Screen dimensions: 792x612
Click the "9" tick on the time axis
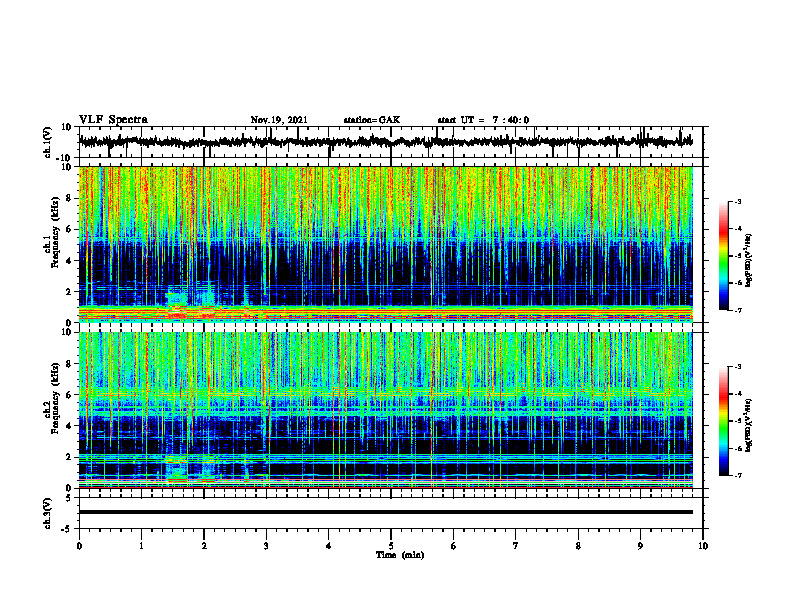pyautogui.click(x=640, y=546)
